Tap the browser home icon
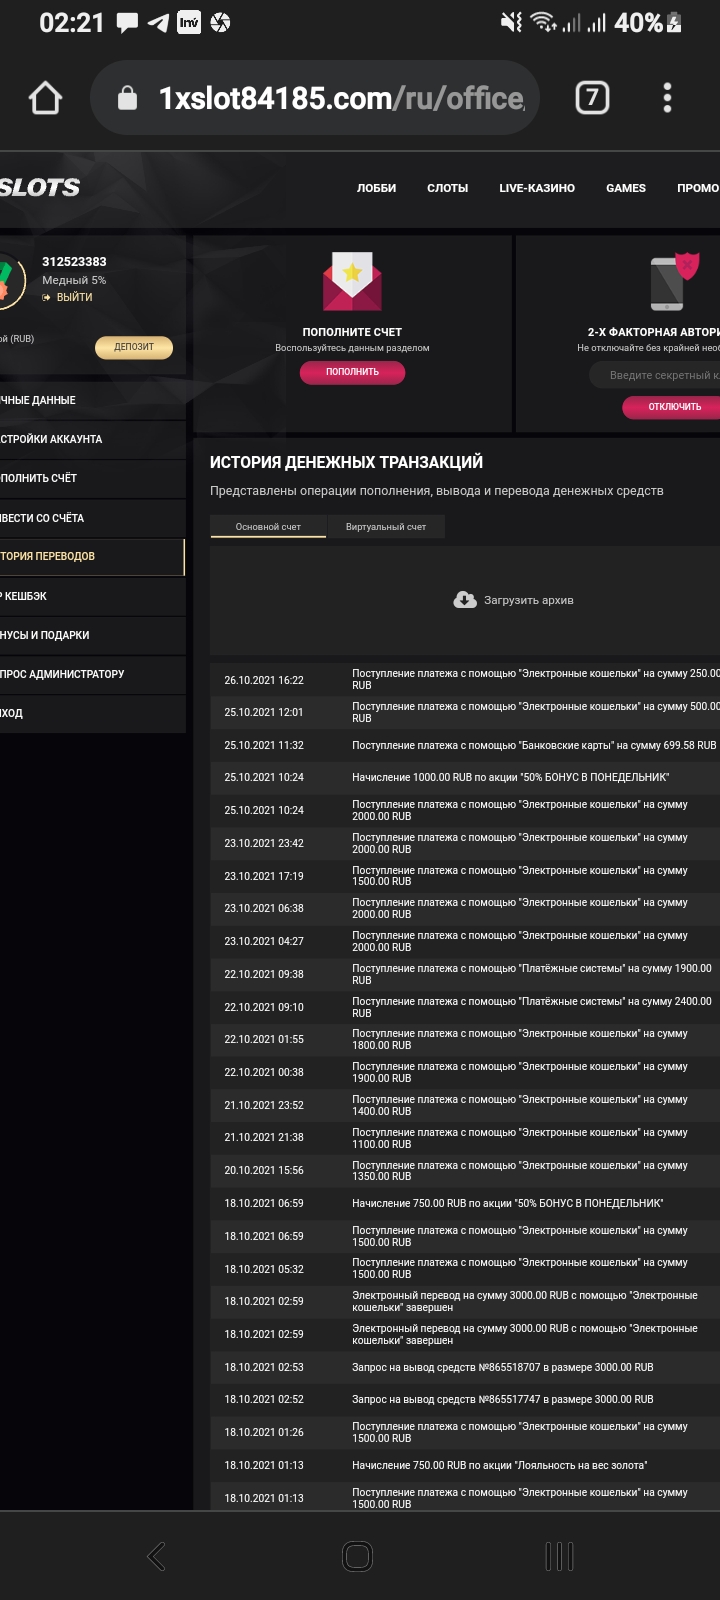 tap(46, 98)
